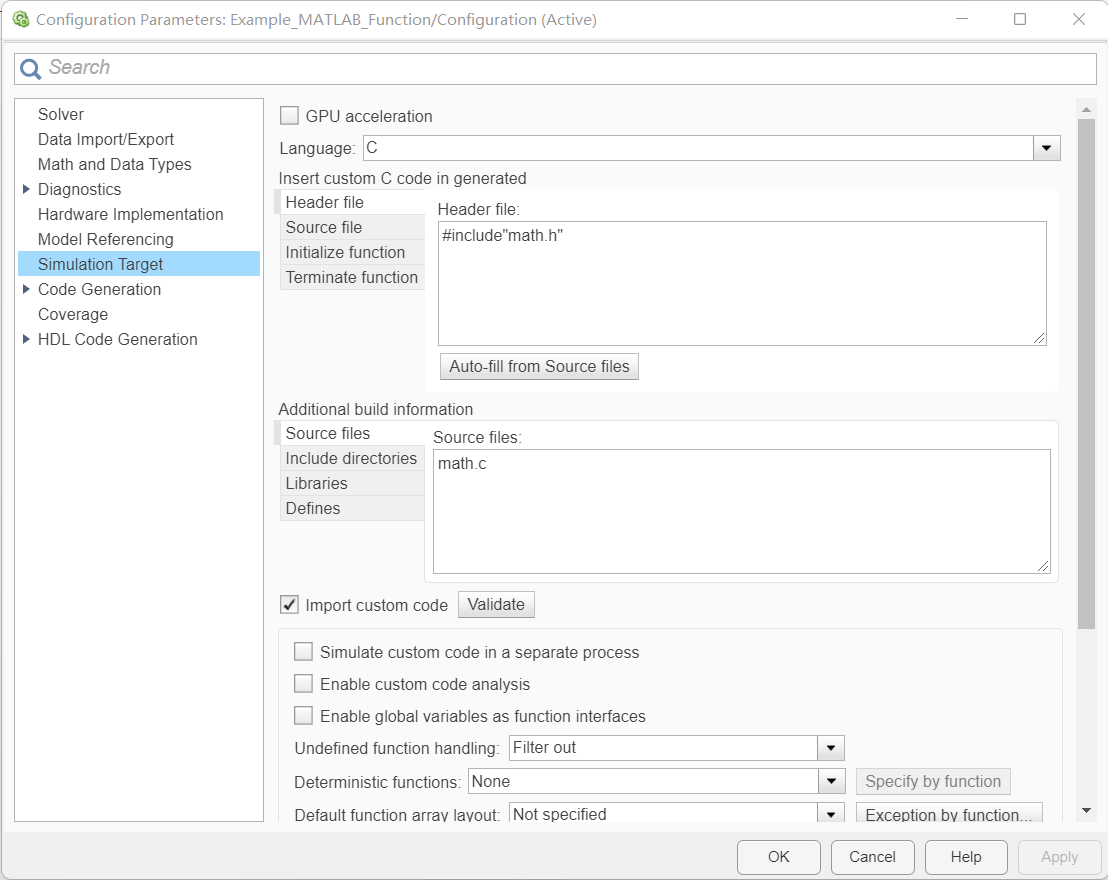Enable the GPU acceleration checkbox

[x=290, y=116]
